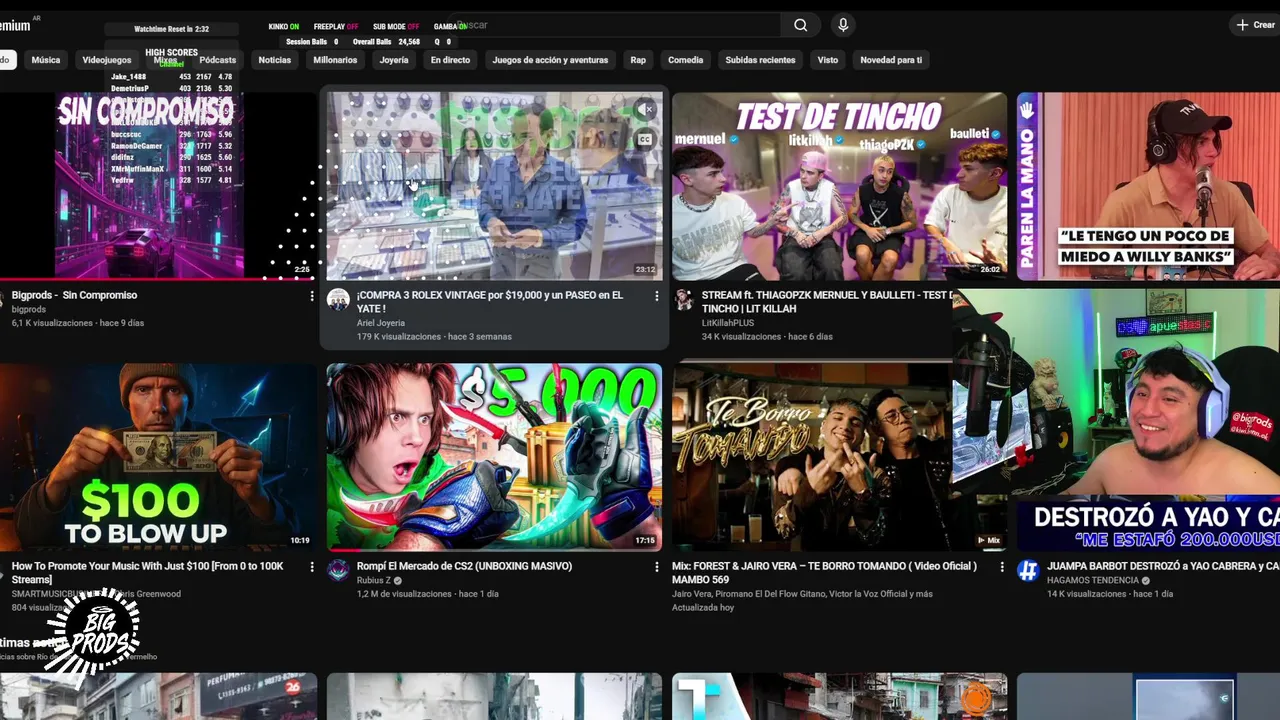
Task: Select the Rap filter chip
Action: coord(638,60)
